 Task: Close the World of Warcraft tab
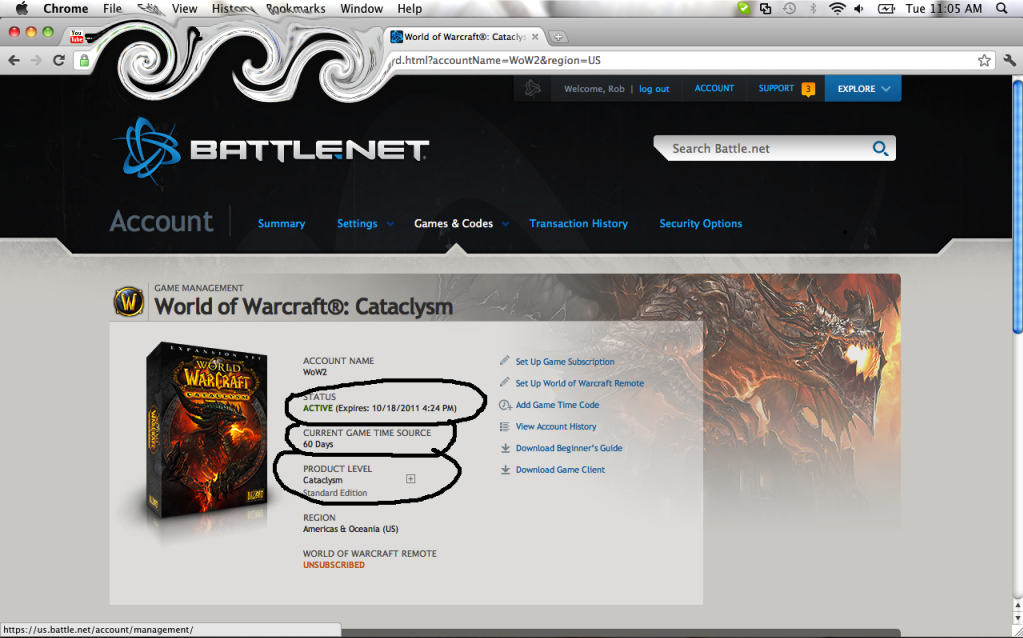535,37
